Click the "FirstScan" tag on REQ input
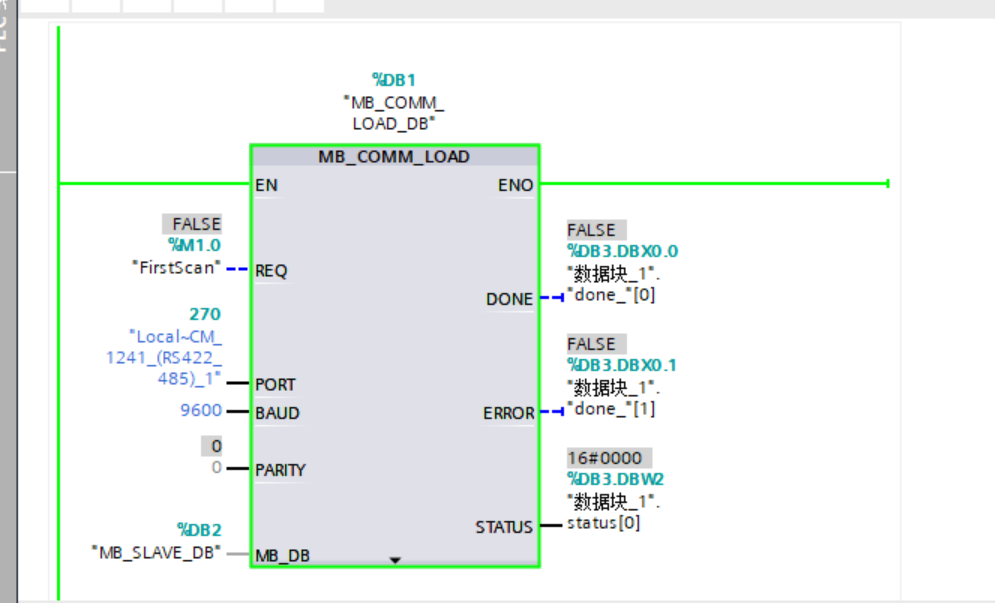The height and width of the screenshot is (603, 995). [x=174, y=269]
